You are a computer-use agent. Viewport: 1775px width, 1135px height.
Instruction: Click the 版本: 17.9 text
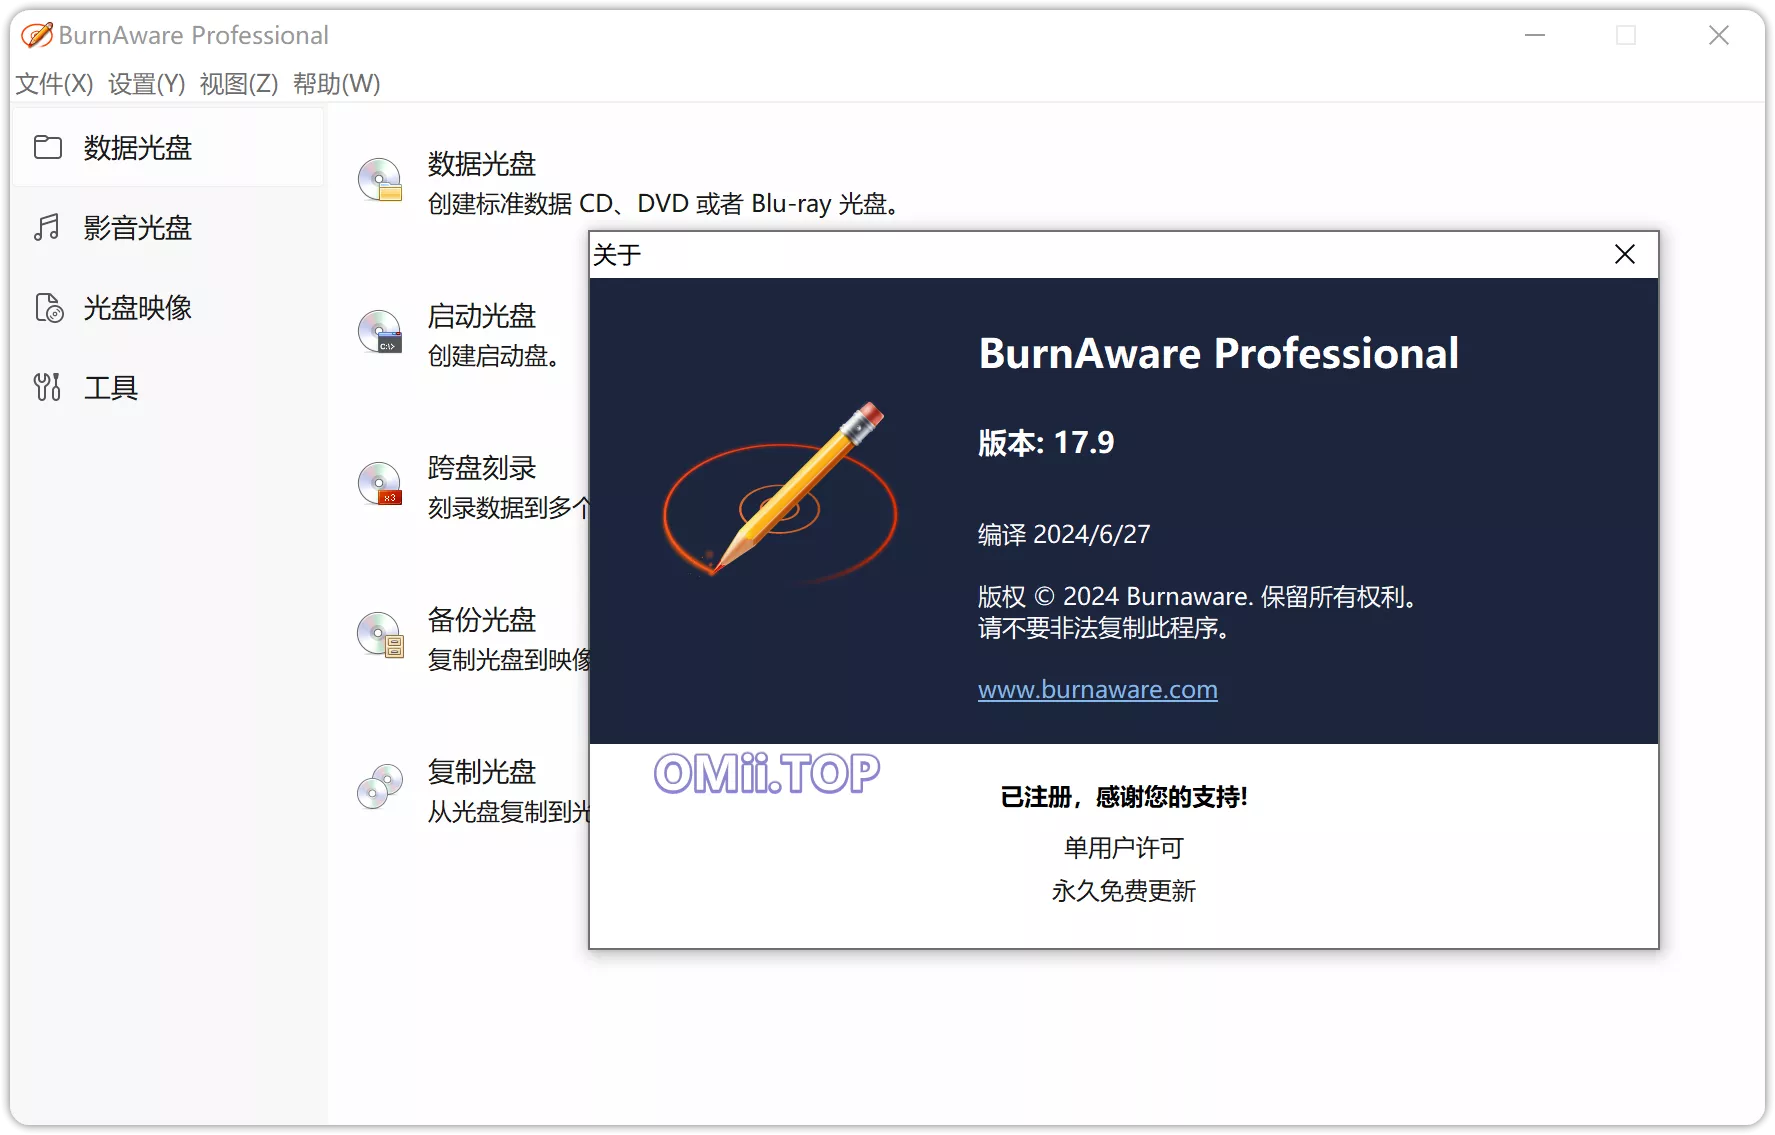pyautogui.click(x=1046, y=442)
